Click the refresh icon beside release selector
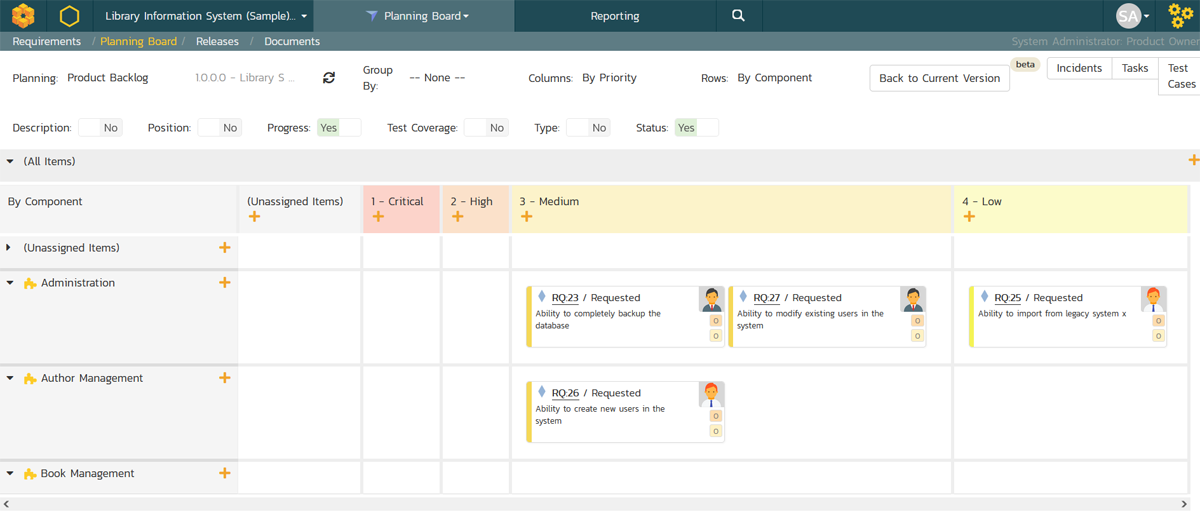 point(329,78)
